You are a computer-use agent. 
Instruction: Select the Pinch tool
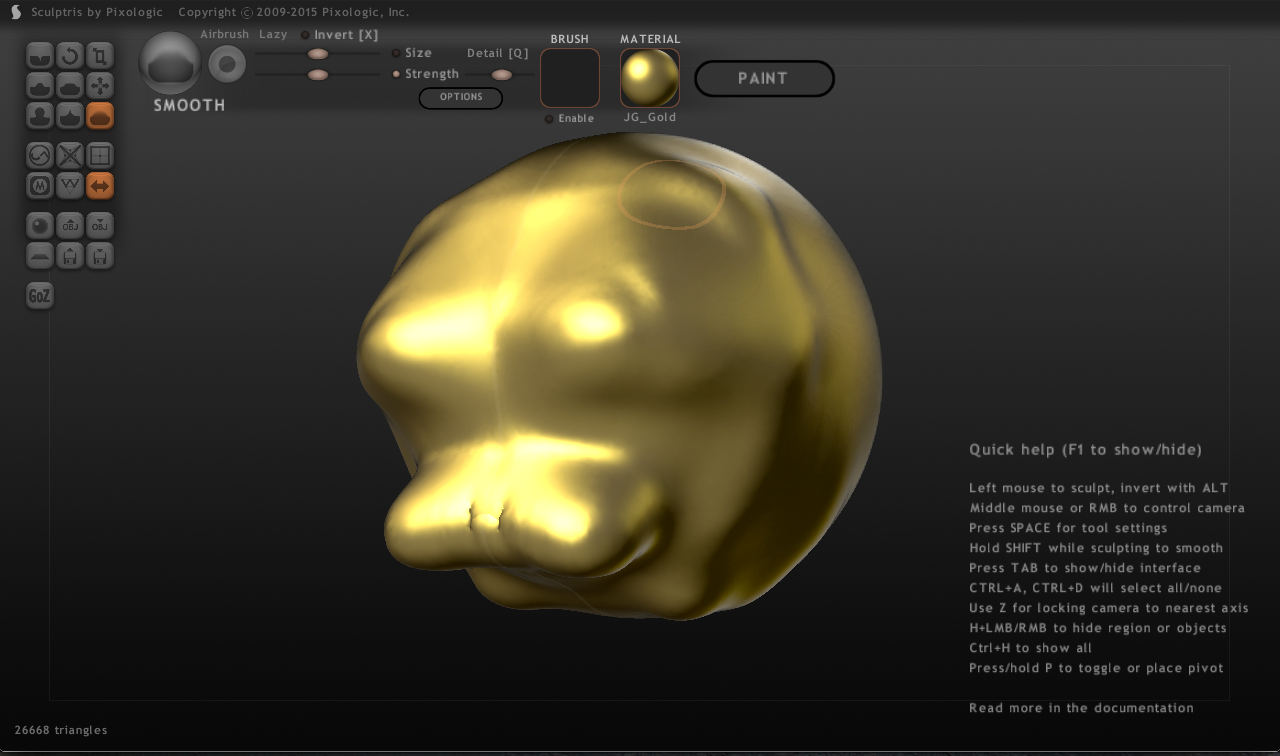click(x=69, y=115)
